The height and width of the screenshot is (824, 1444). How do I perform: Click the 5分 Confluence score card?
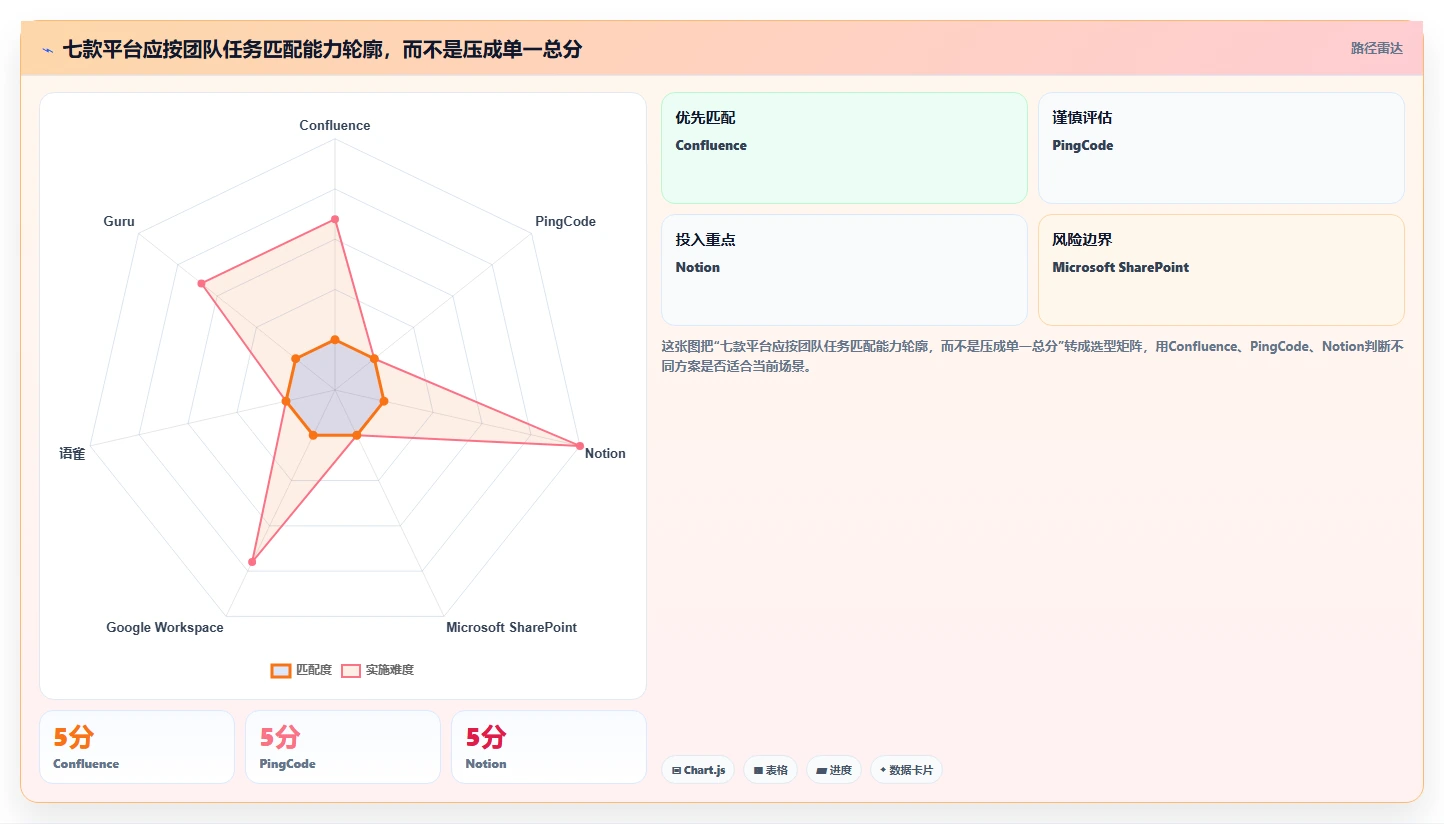137,747
